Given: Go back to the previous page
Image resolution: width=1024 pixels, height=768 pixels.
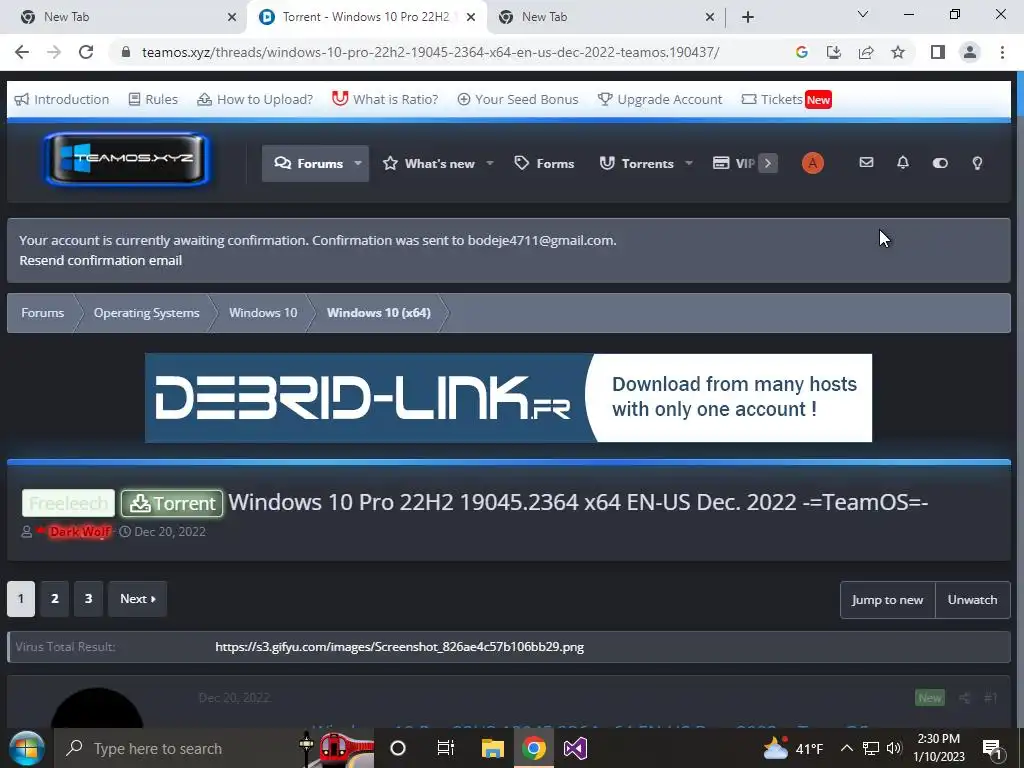Looking at the screenshot, I should click(x=22, y=52).
